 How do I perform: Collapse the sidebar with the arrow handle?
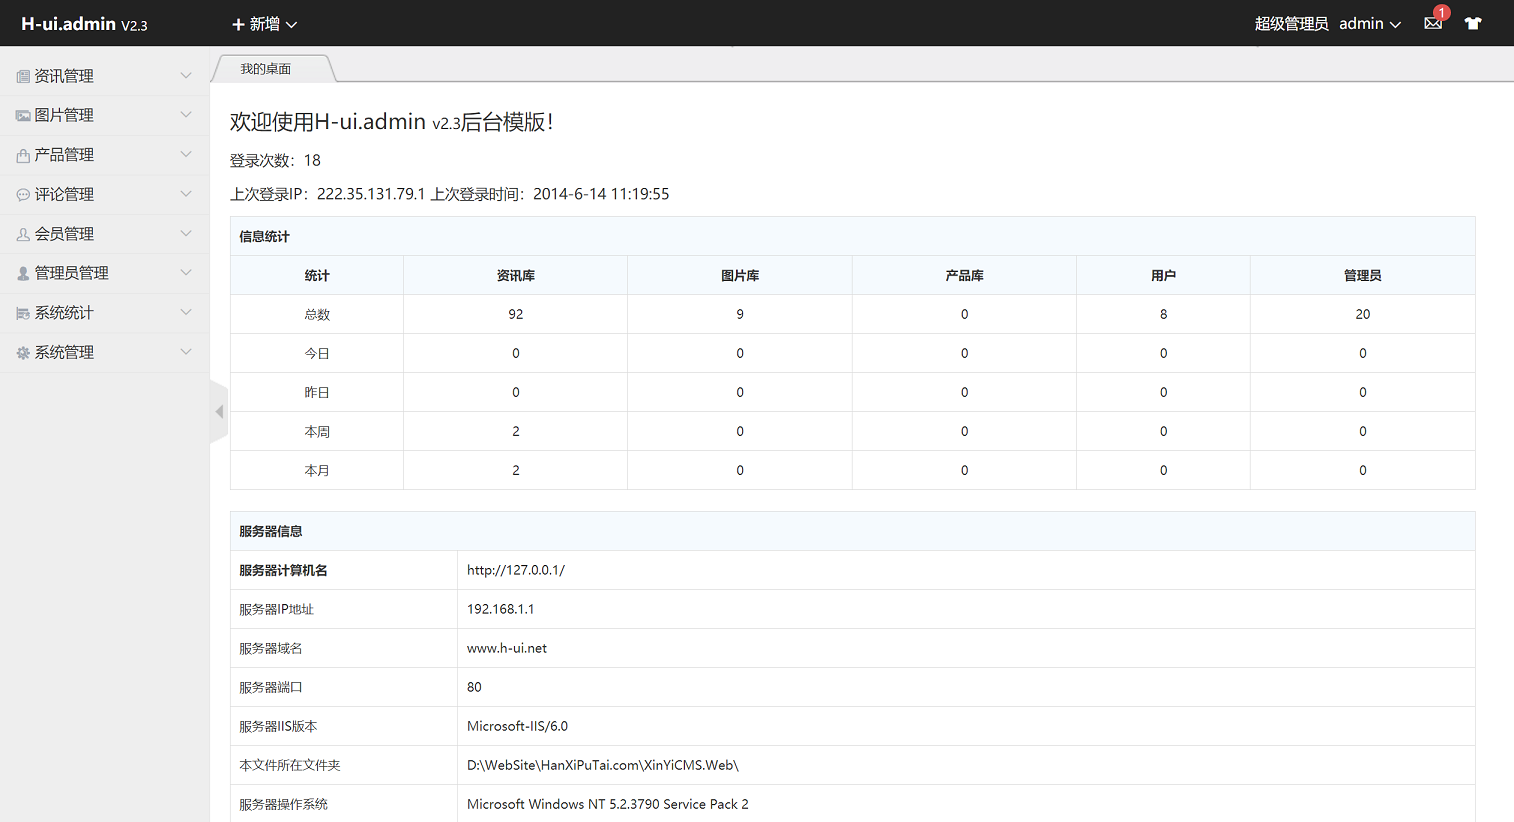pos(219,412)
